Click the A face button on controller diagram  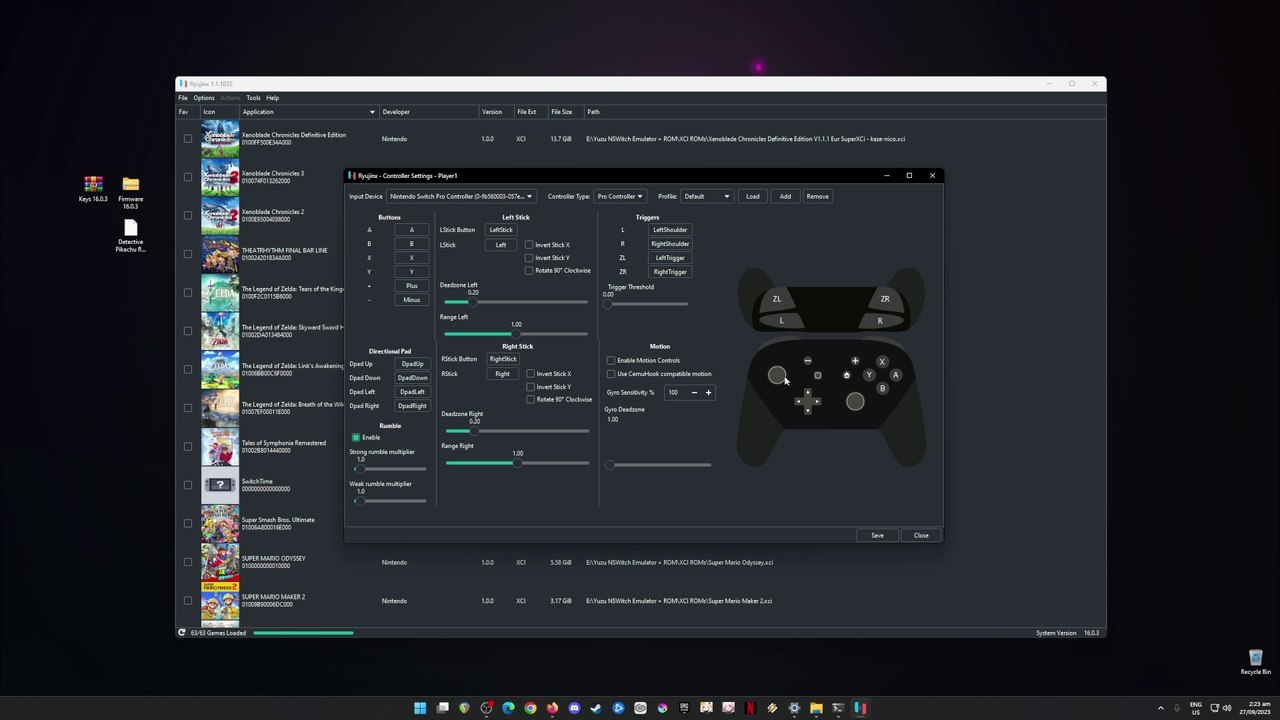[895, 375]
